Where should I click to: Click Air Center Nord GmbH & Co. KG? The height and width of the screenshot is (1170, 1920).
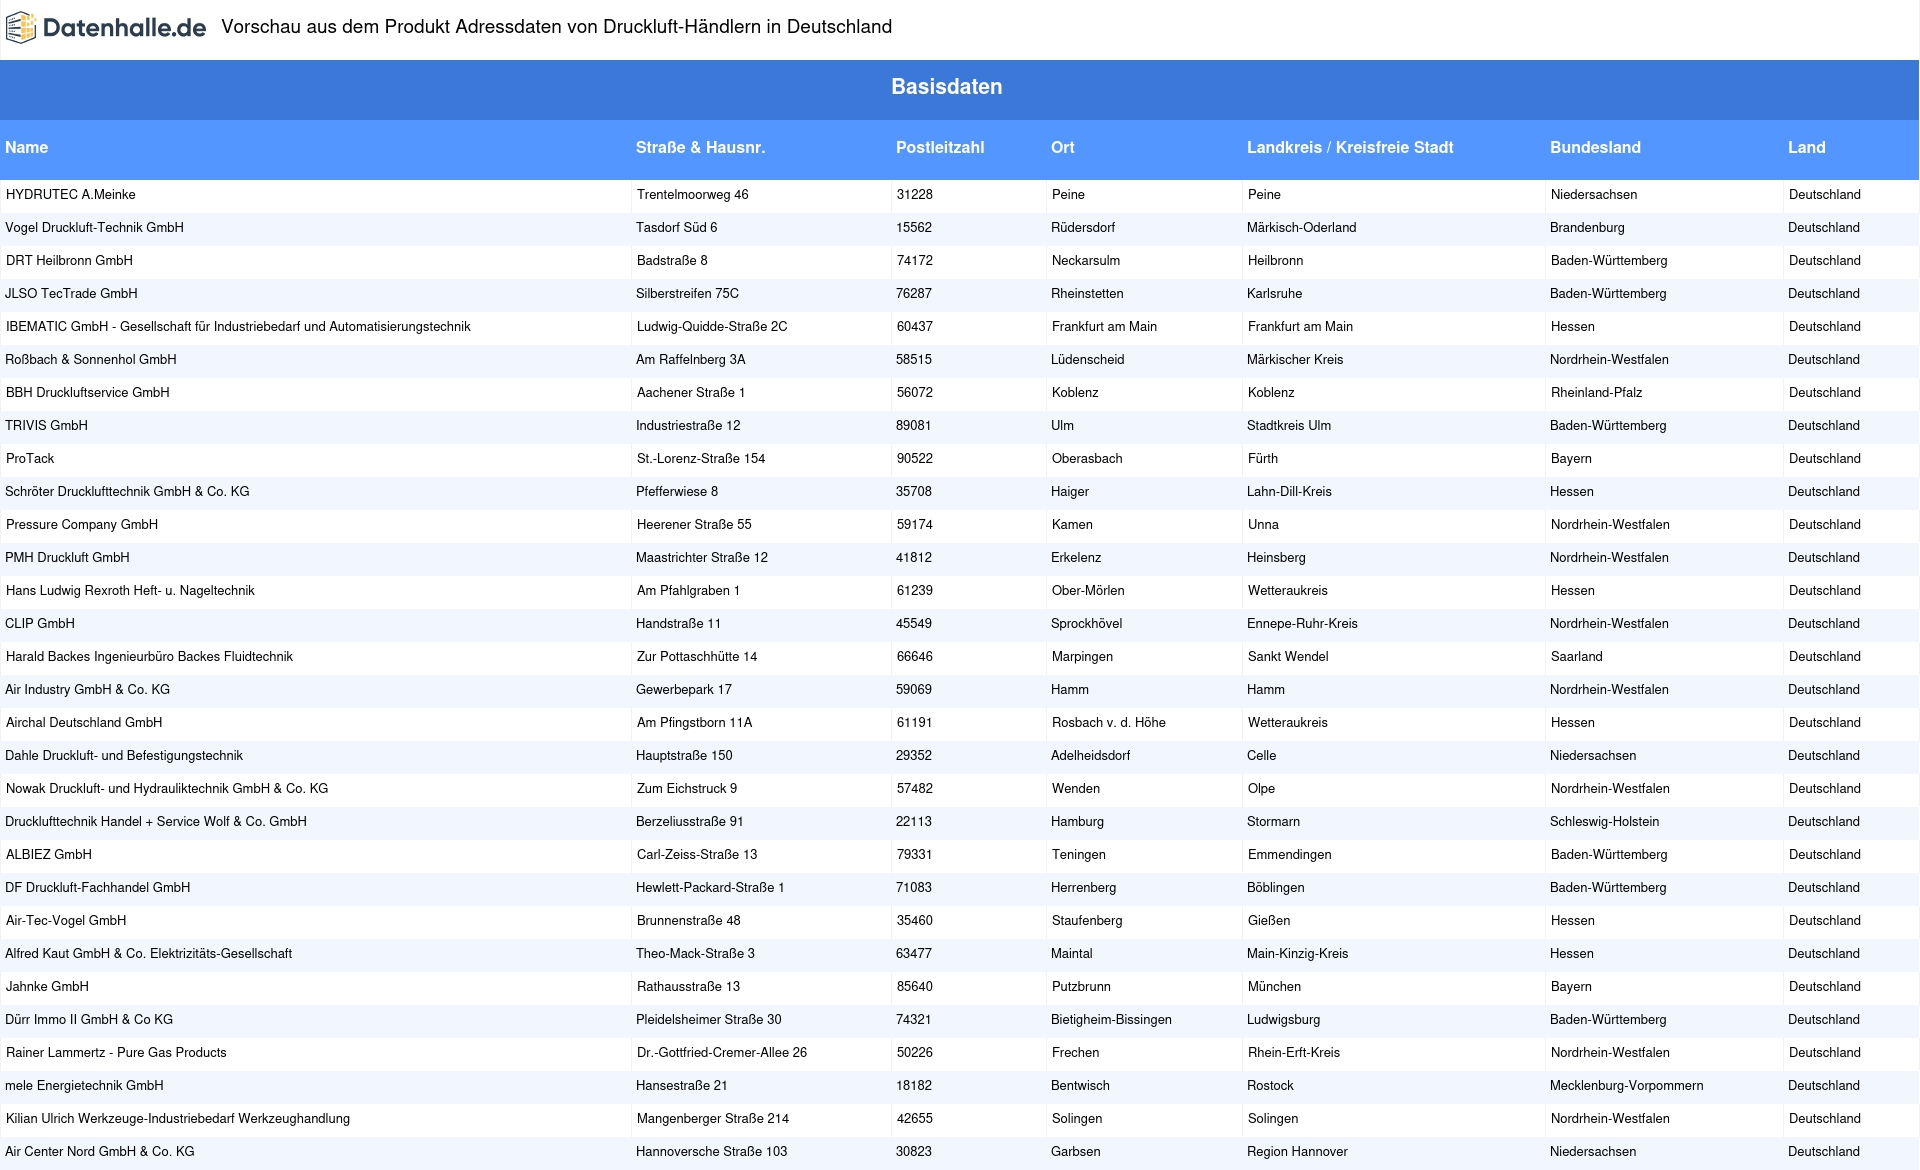(100, 1152)
